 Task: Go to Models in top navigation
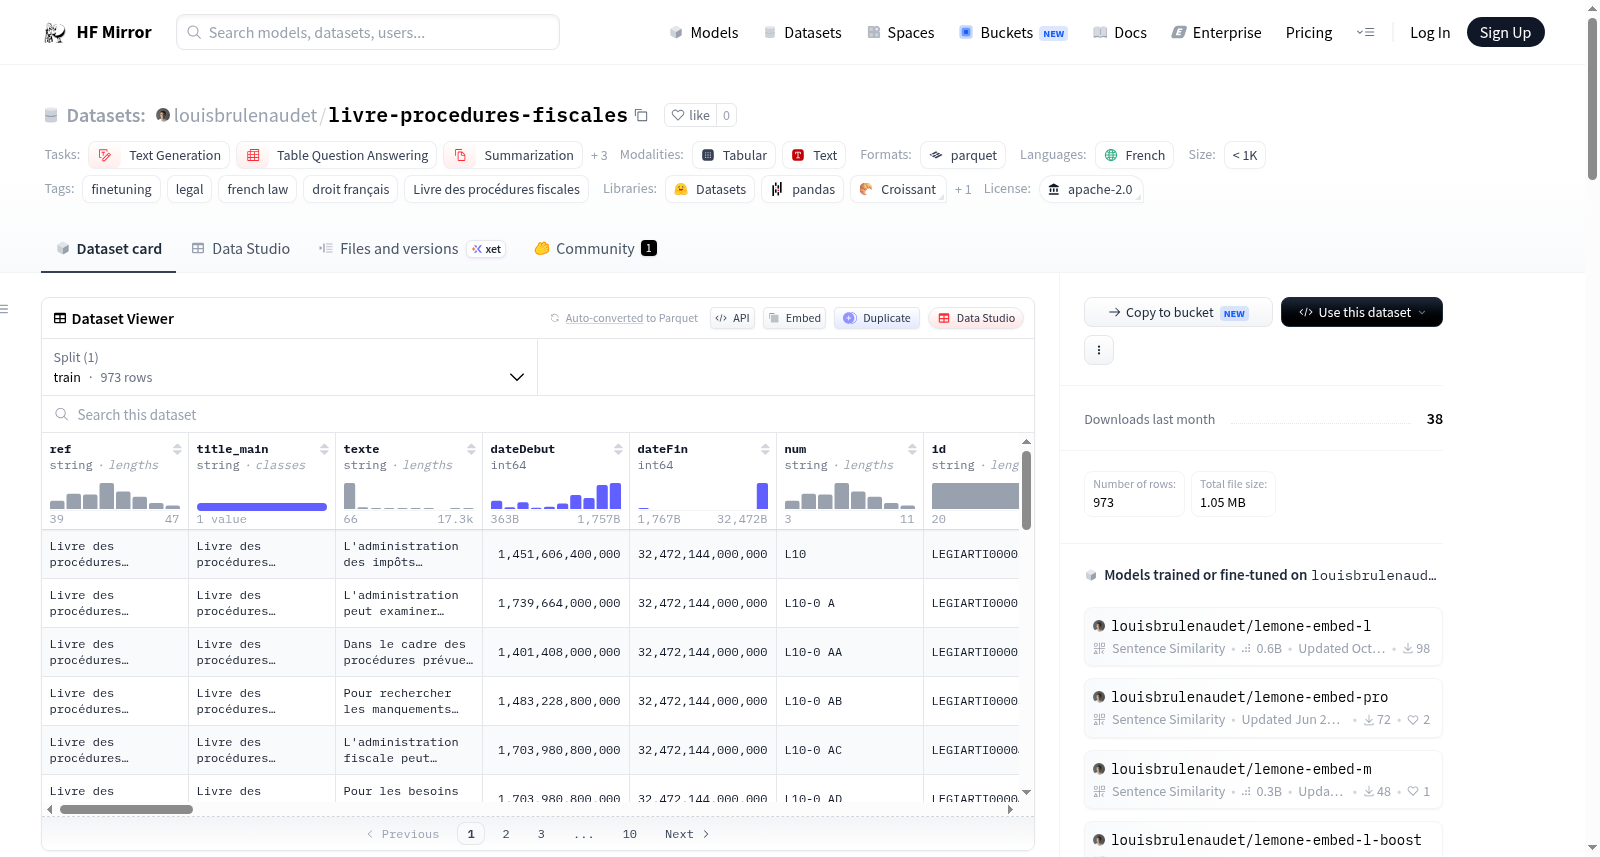click(704, 33)
